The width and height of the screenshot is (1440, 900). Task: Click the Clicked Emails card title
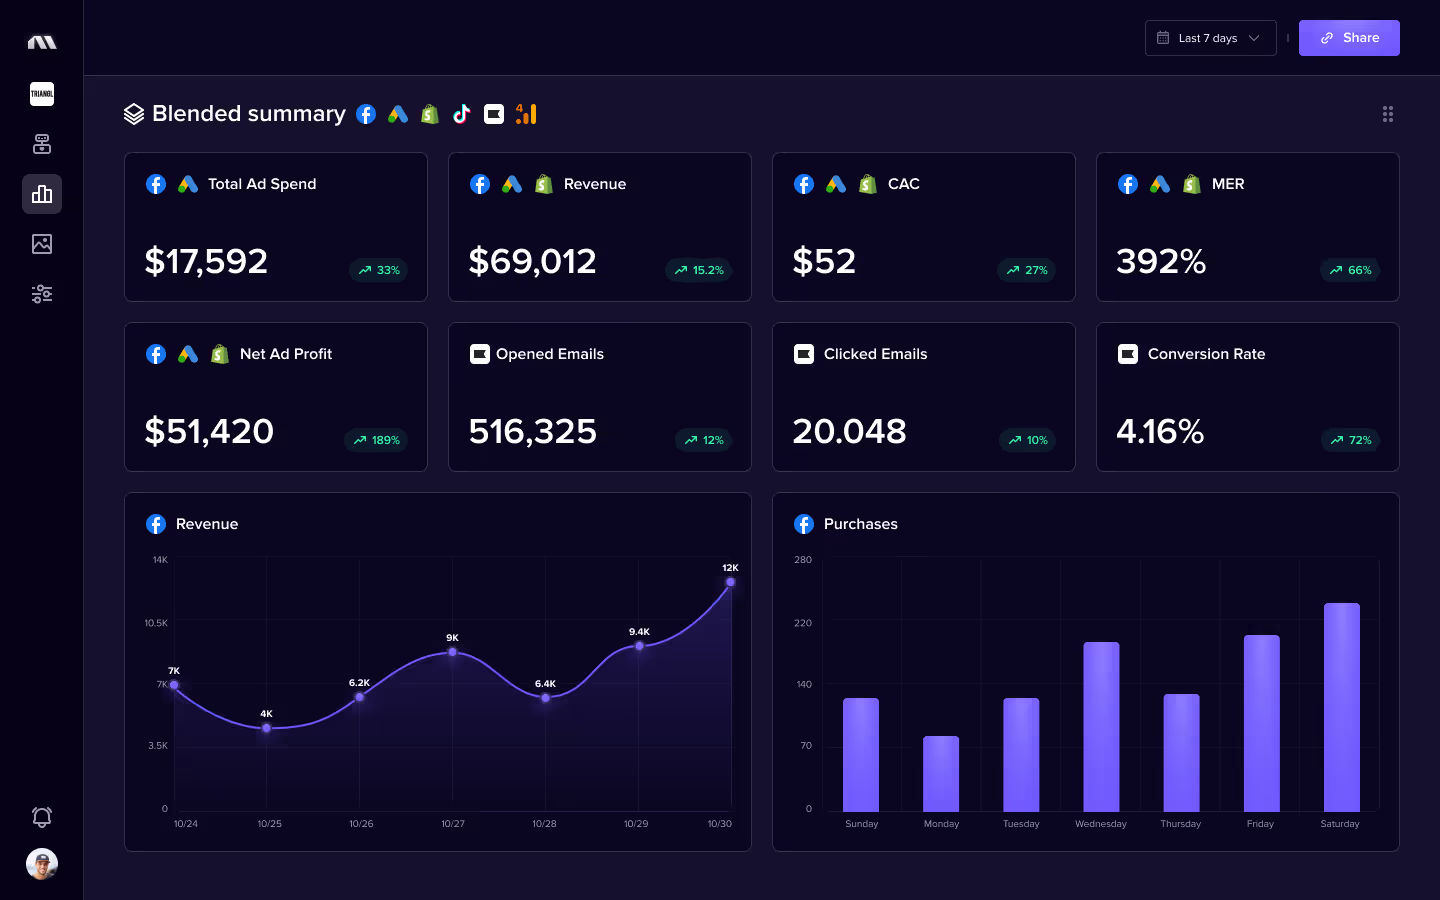point(876,354)
